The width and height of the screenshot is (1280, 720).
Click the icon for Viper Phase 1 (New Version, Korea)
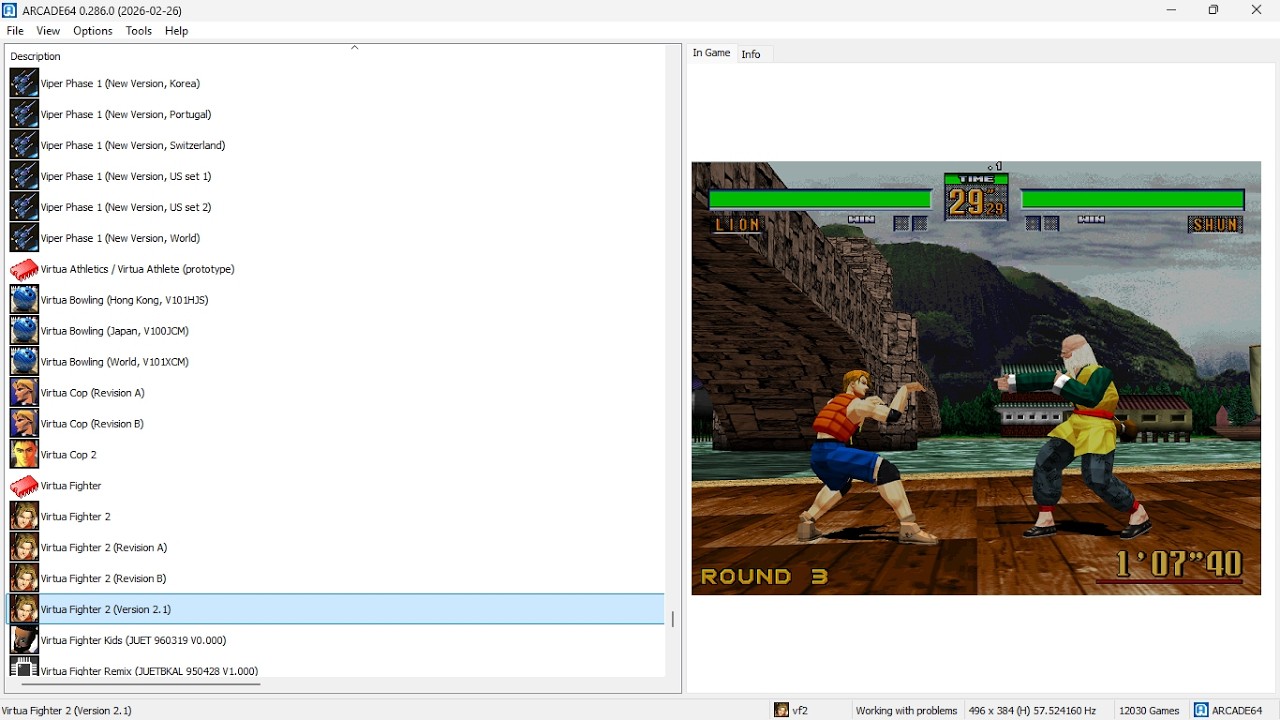point(24,83)
